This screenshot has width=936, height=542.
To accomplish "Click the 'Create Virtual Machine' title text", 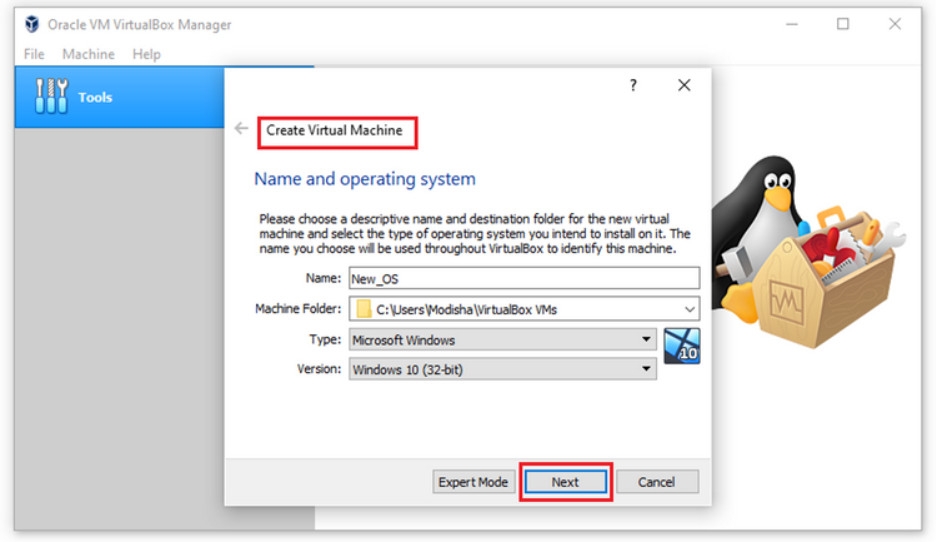I will coord(334,130).
